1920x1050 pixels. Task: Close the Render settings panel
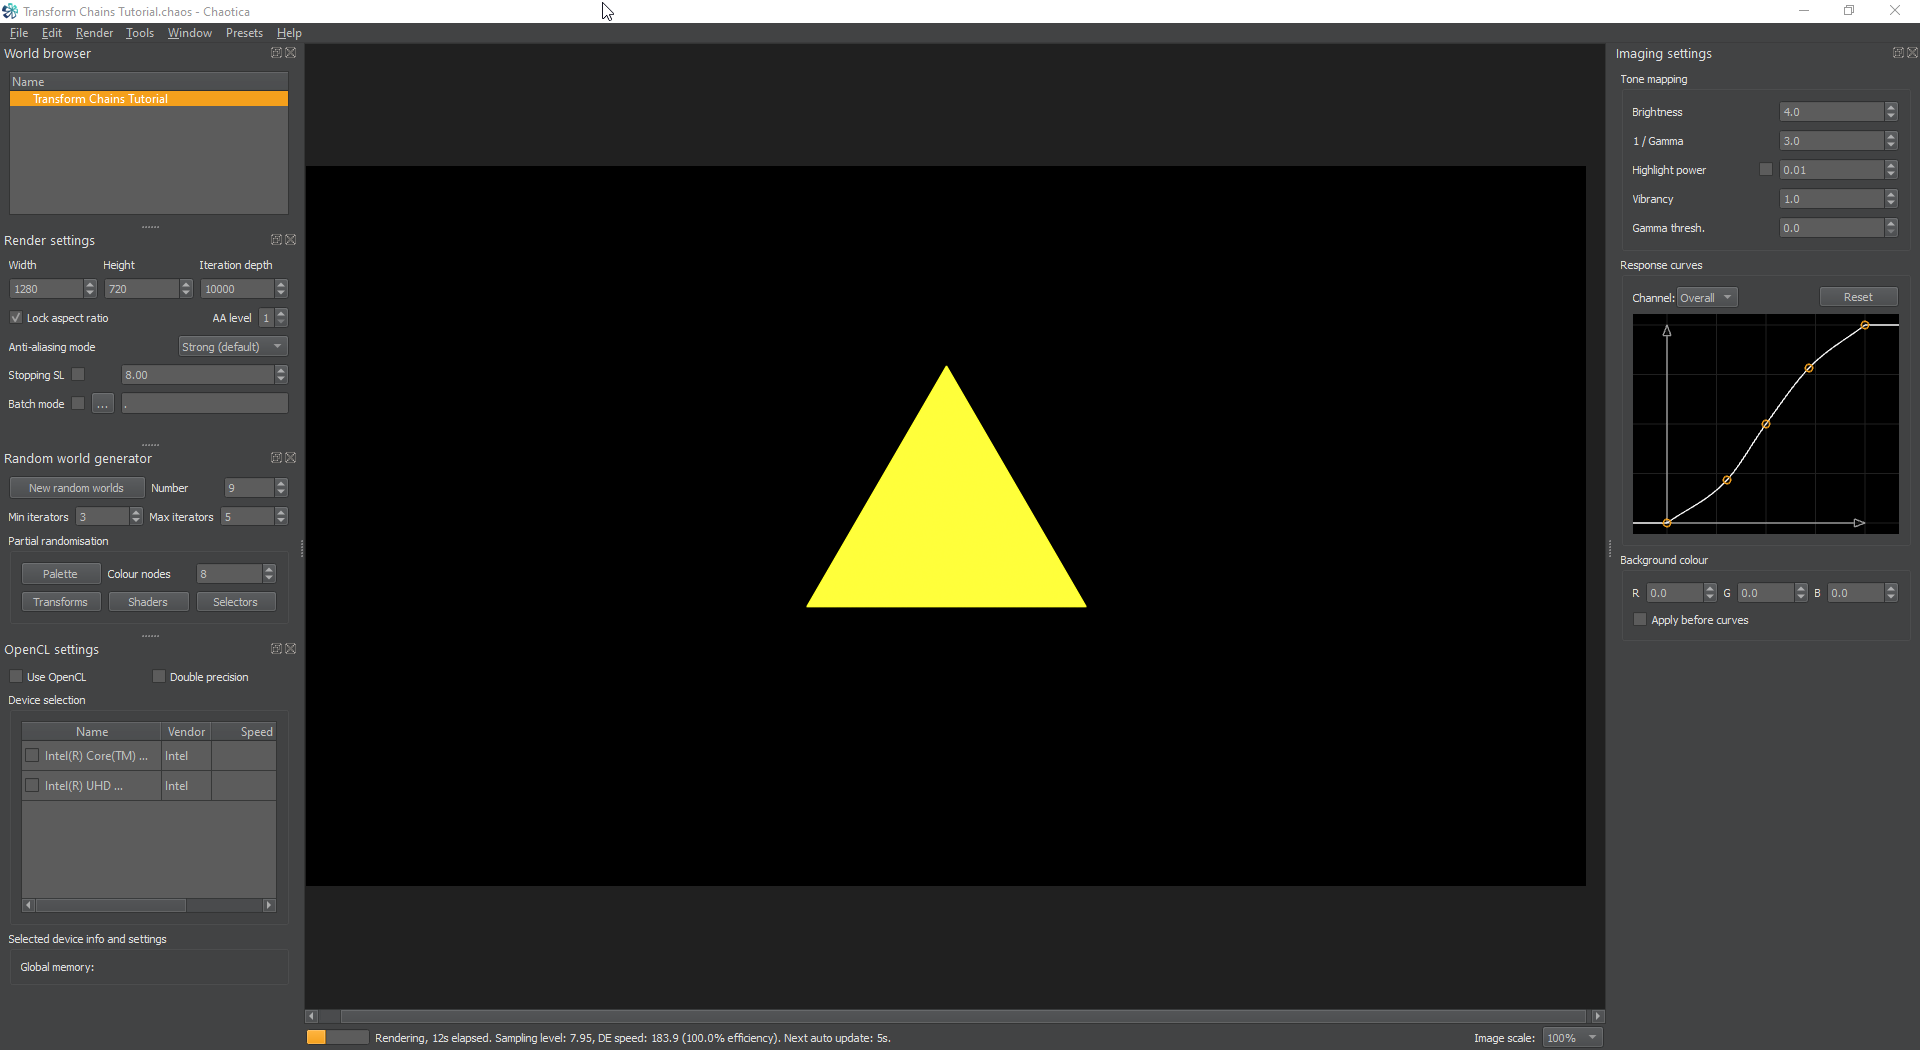pyautogui.click(x=291, y=240)
